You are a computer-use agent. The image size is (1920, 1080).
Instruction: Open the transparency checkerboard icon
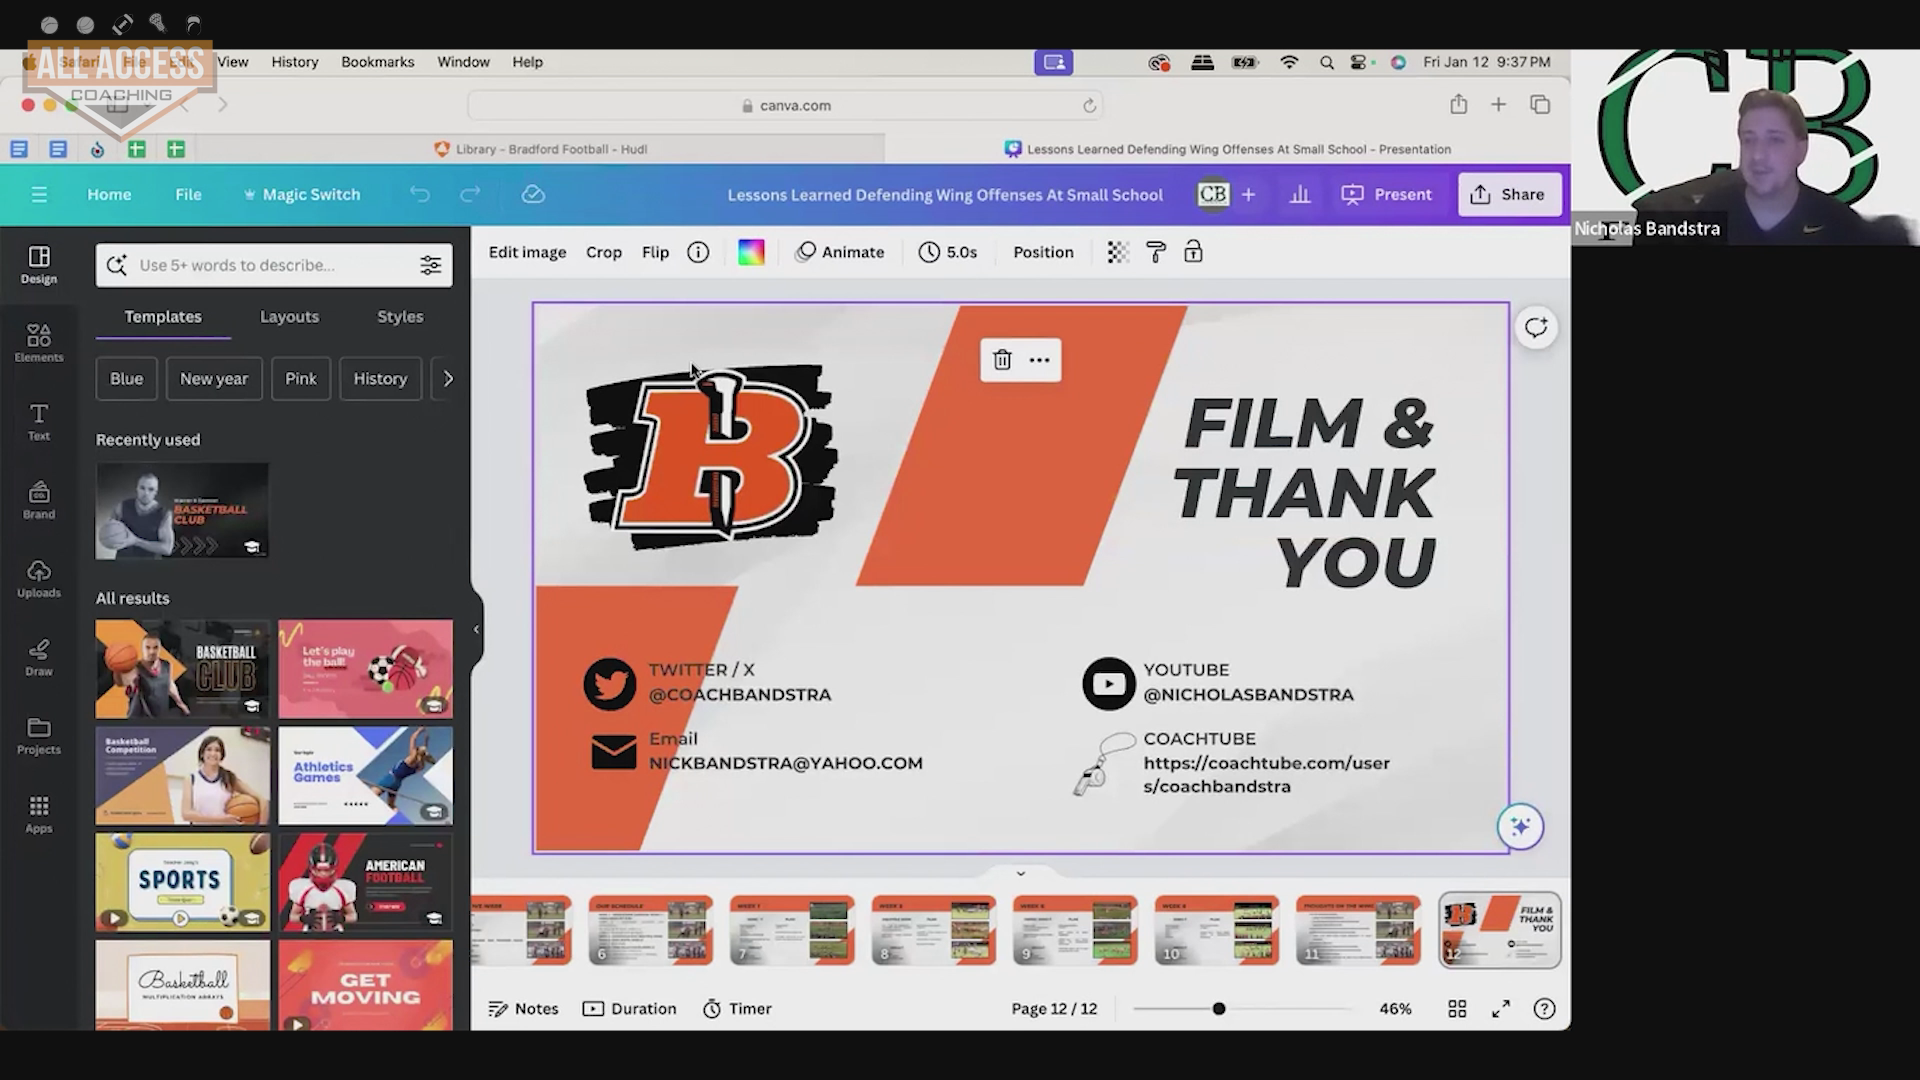(1118, 252)
